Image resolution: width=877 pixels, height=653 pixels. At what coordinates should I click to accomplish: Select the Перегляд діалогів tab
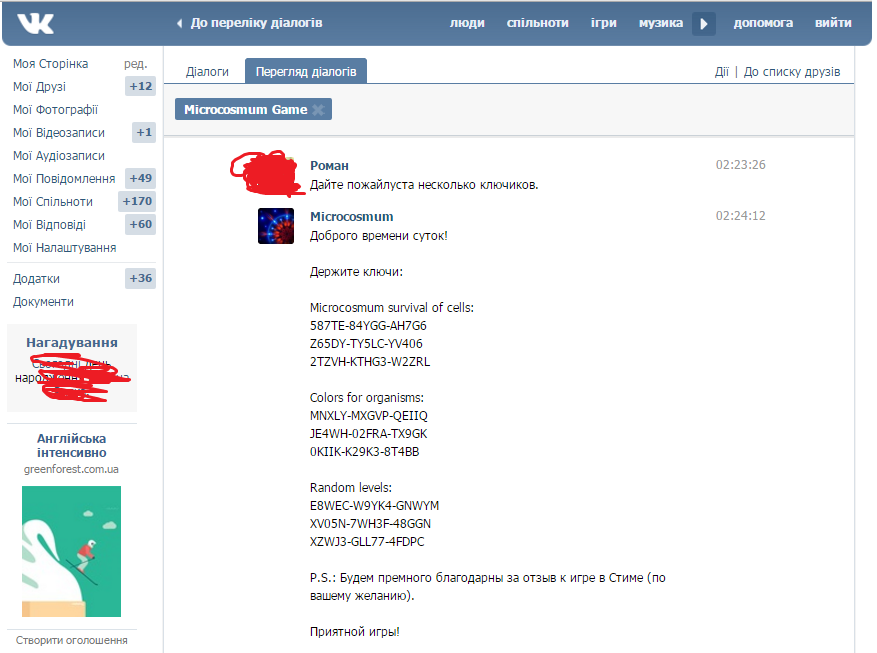pyautogui.click(x=306, y=71)
